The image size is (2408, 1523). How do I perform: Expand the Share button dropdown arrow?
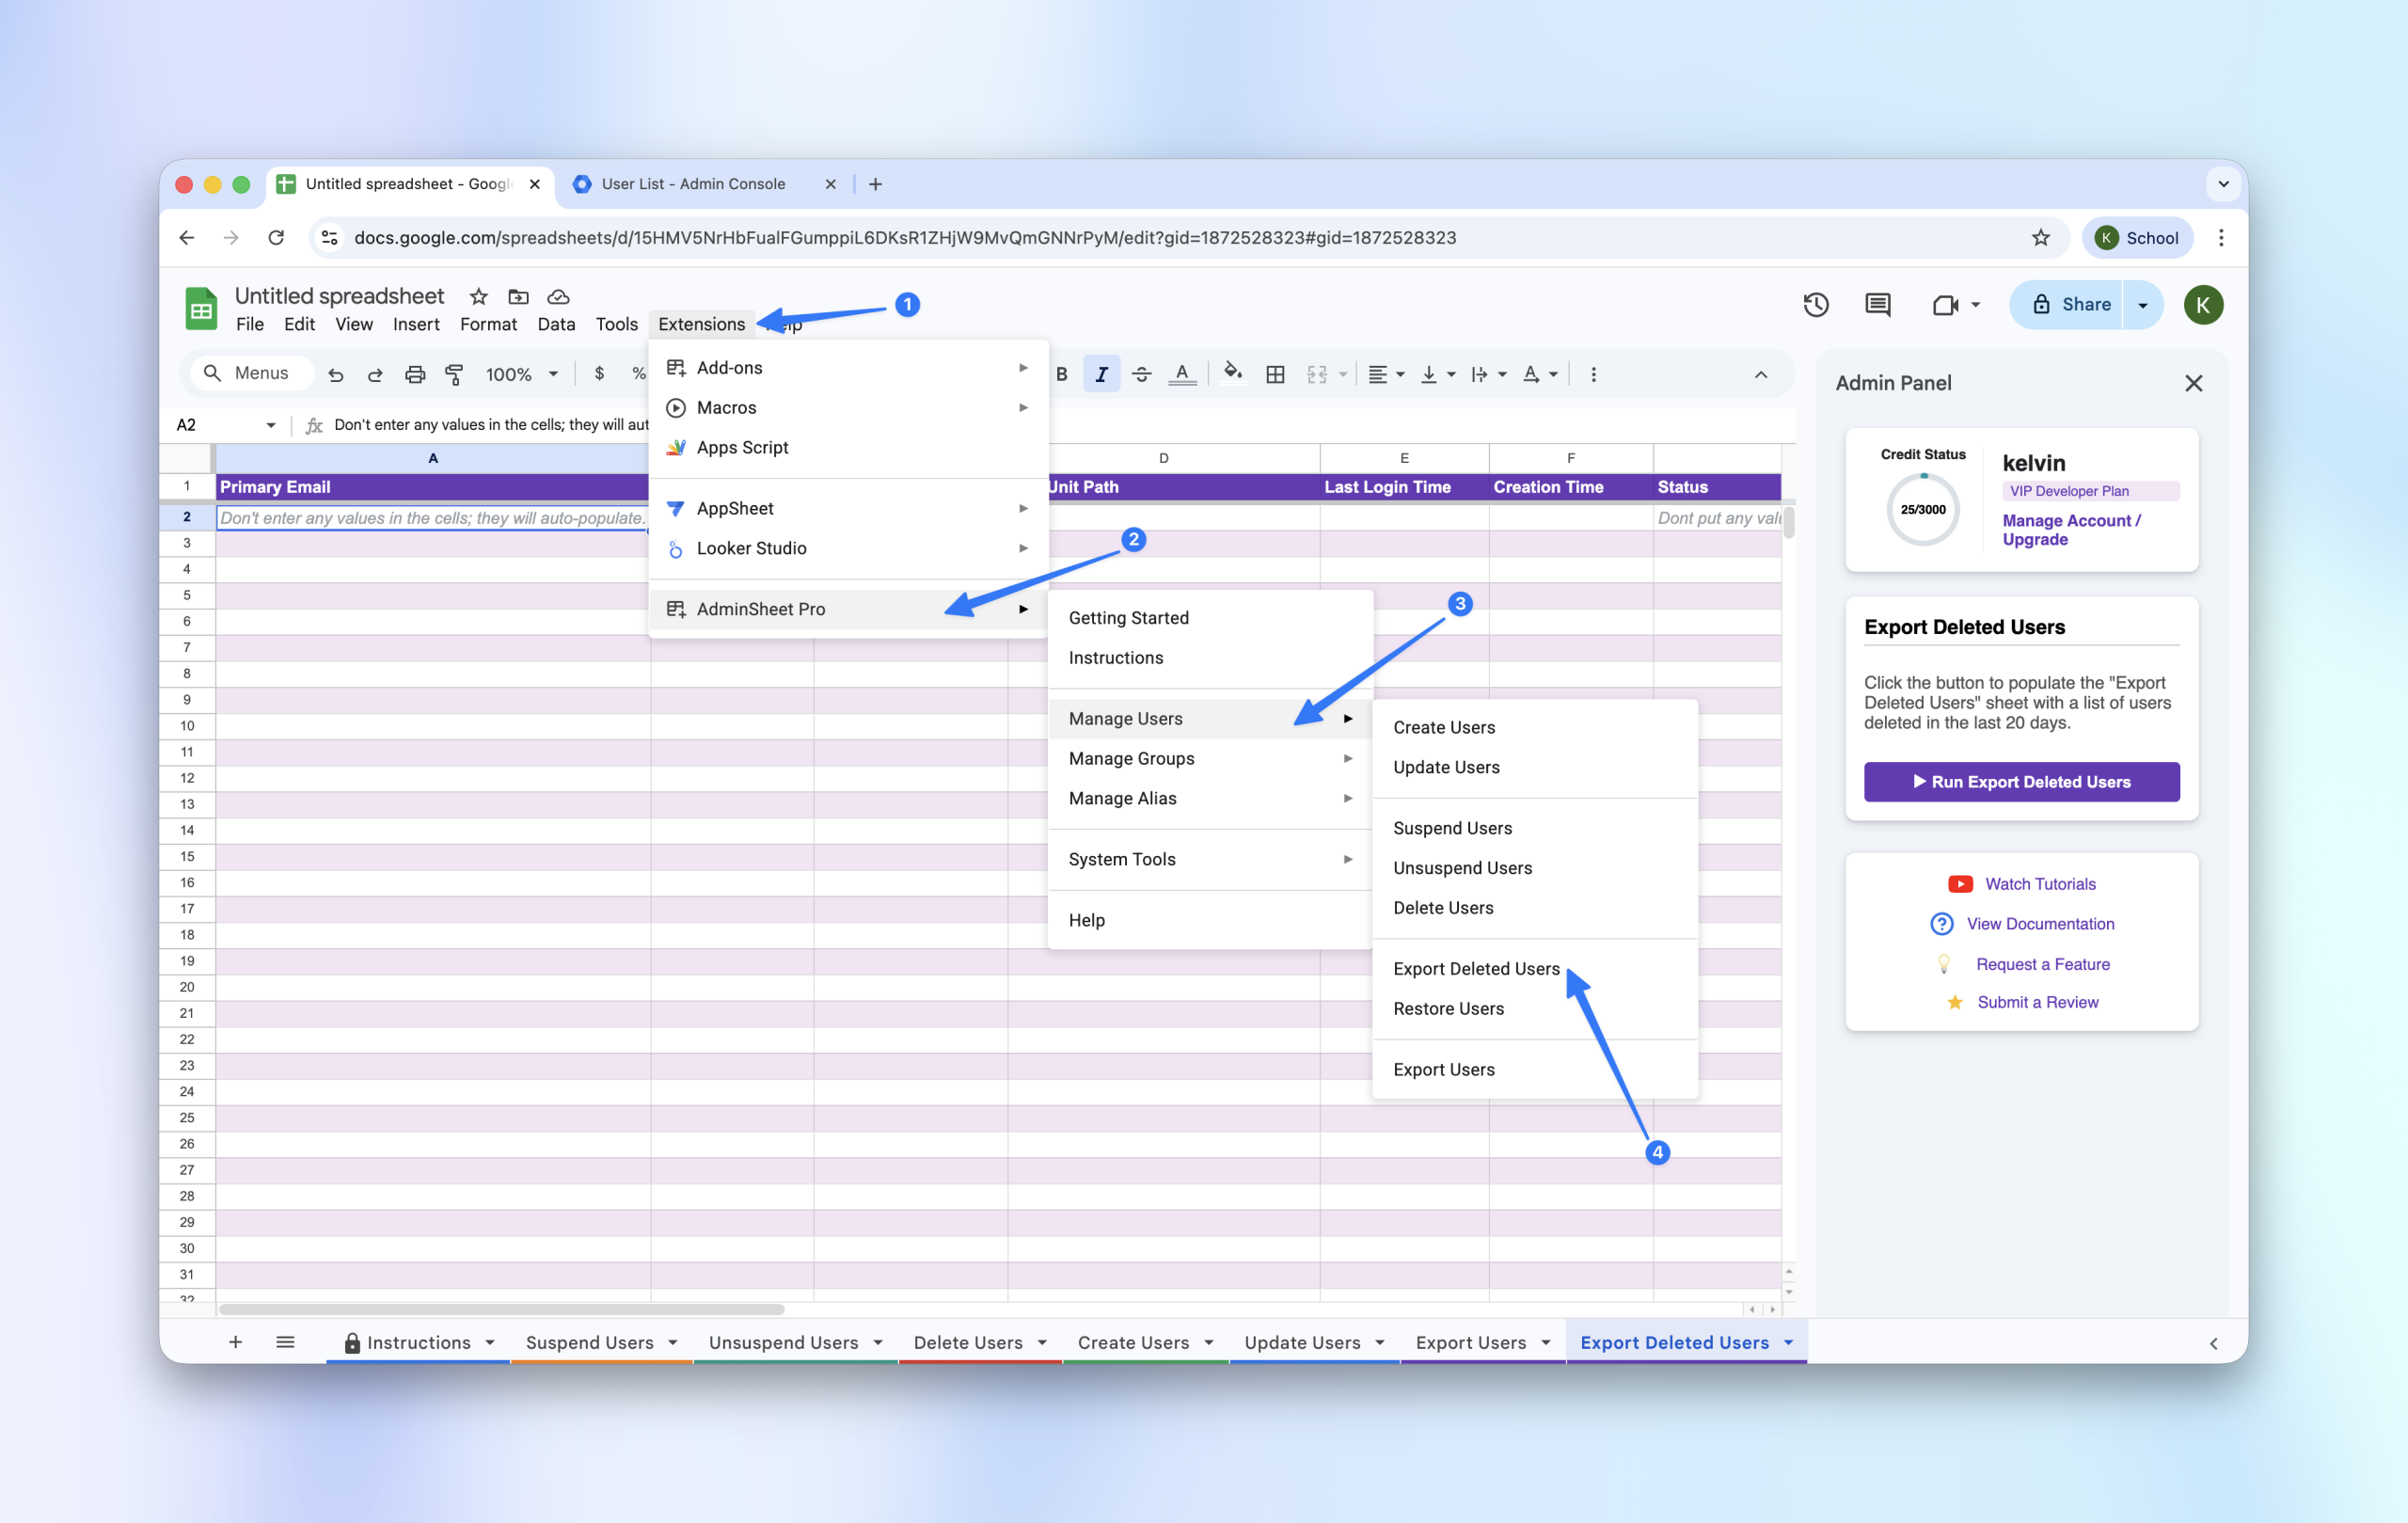[2142, 305]
